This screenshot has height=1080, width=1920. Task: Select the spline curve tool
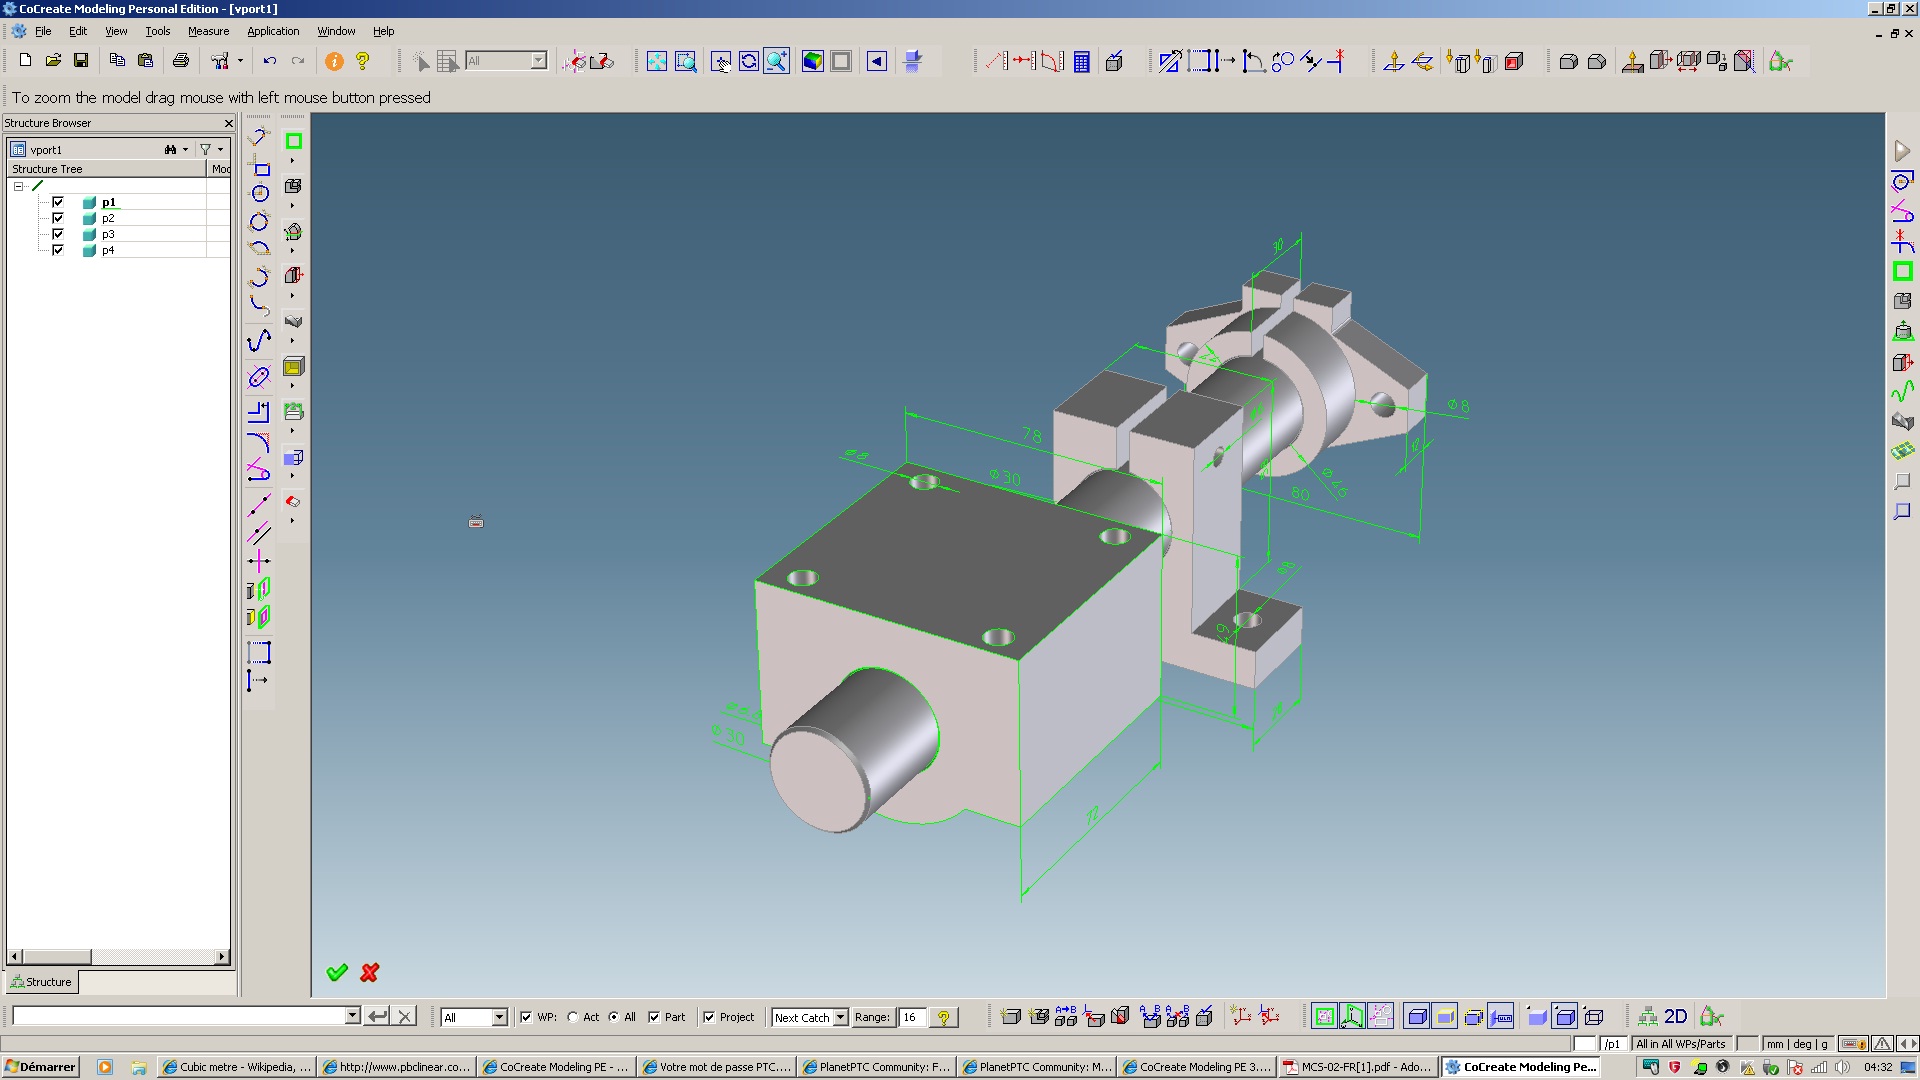pyautogui.click(x=259, y=341)
